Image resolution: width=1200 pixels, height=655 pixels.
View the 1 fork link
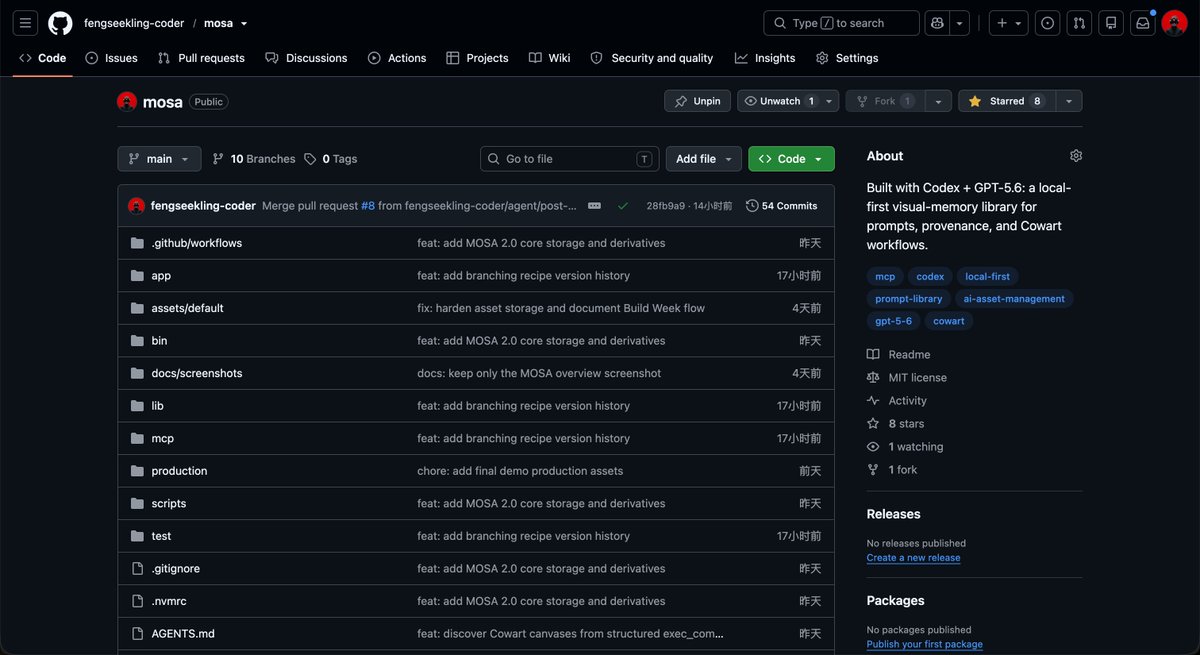(892, 470)
